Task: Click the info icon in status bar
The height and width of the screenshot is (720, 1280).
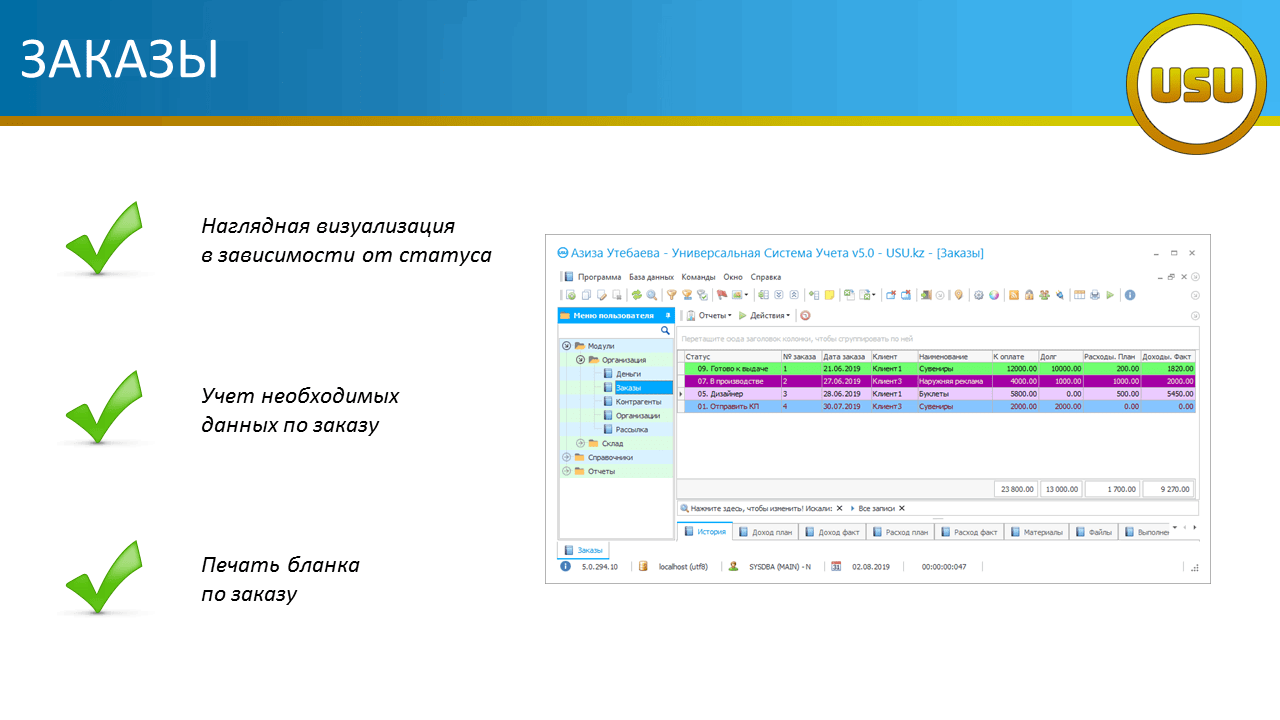Action: [x=566, y=566]
